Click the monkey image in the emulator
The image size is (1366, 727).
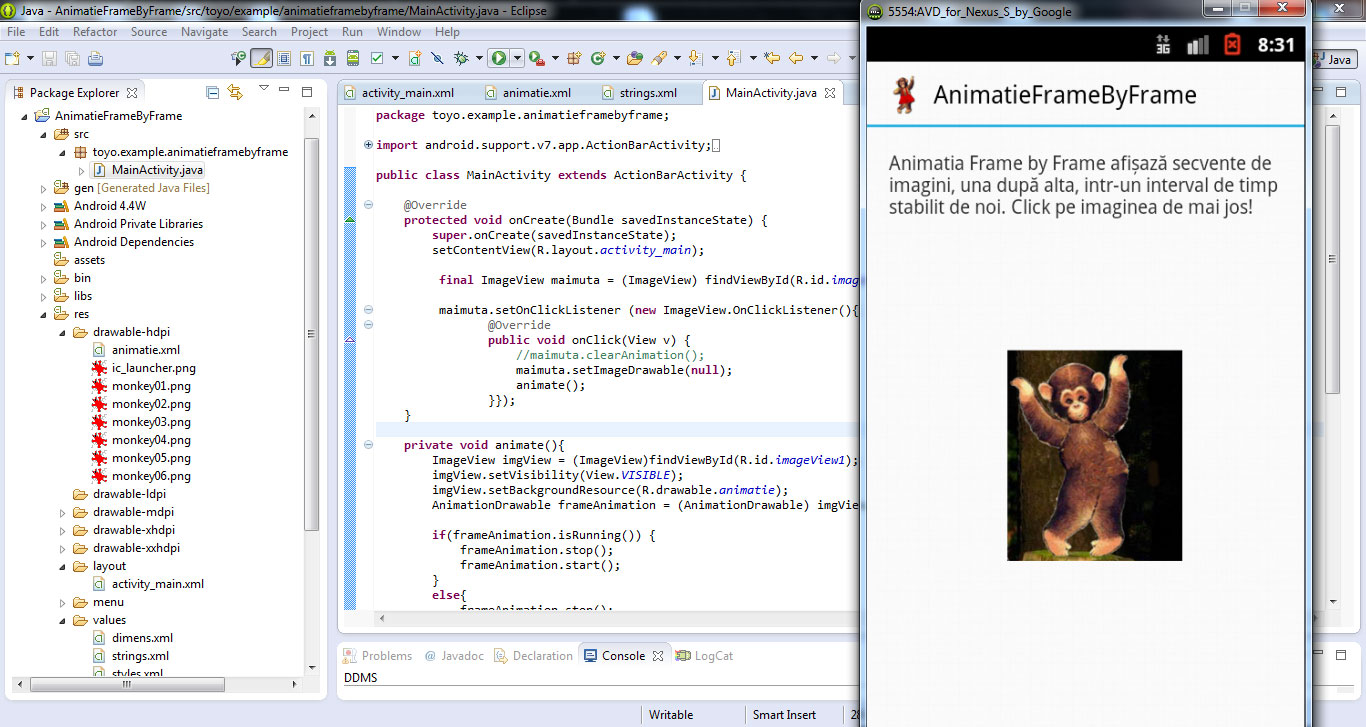[x=1094, y=455]
